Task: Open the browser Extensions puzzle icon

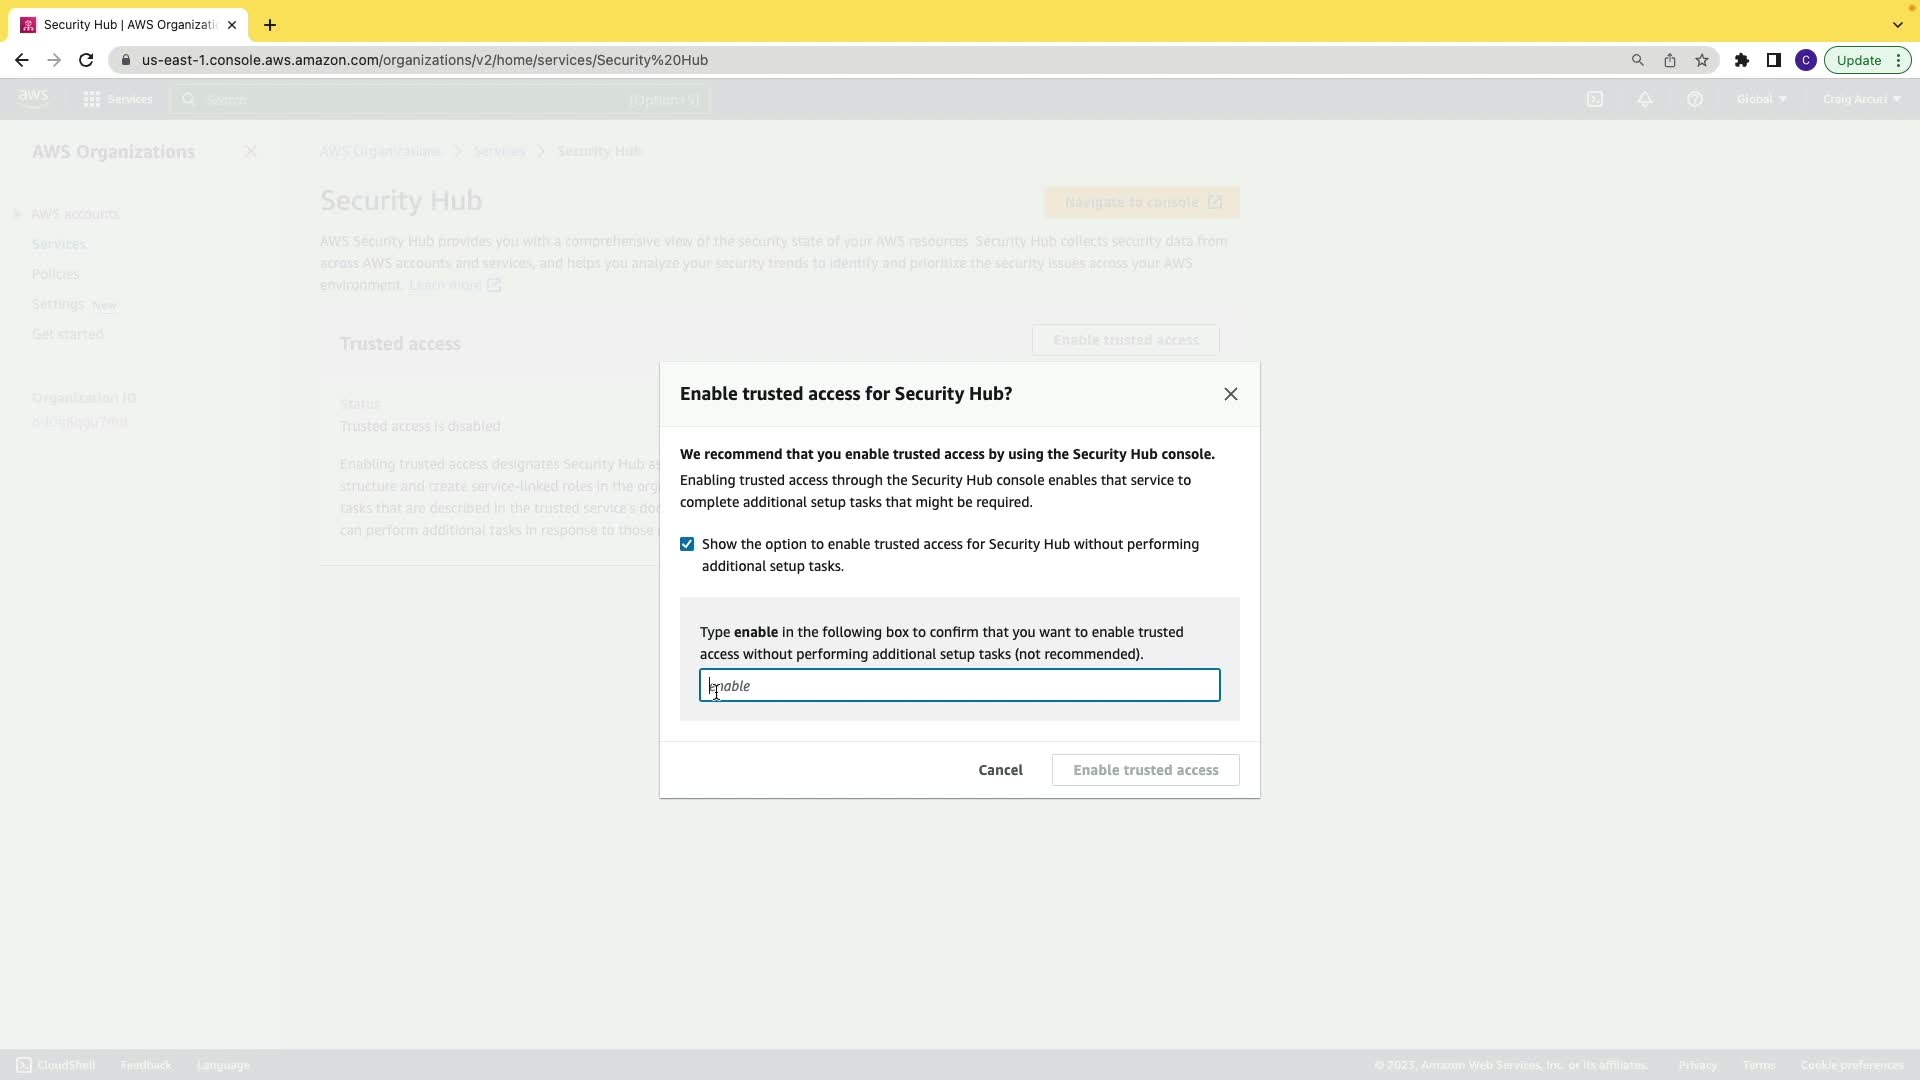Action: 1741,60
